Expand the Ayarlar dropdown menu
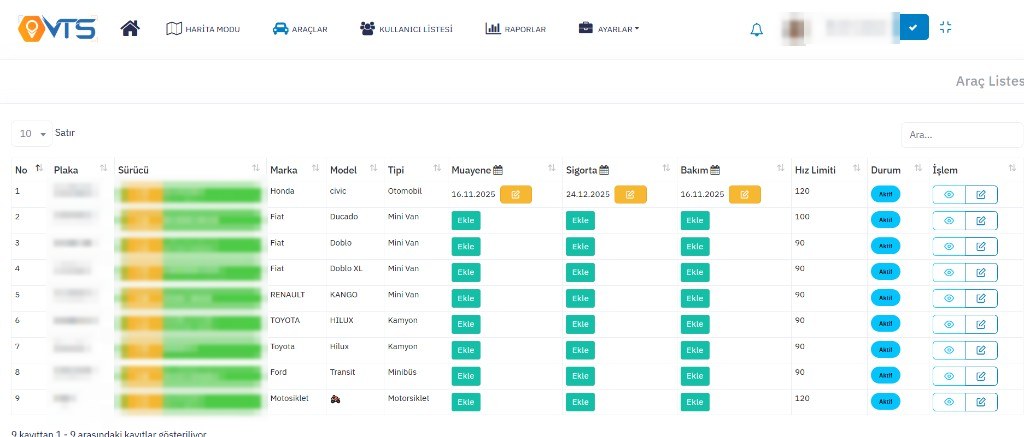The image size is (1024, 437). coord(609,29)
